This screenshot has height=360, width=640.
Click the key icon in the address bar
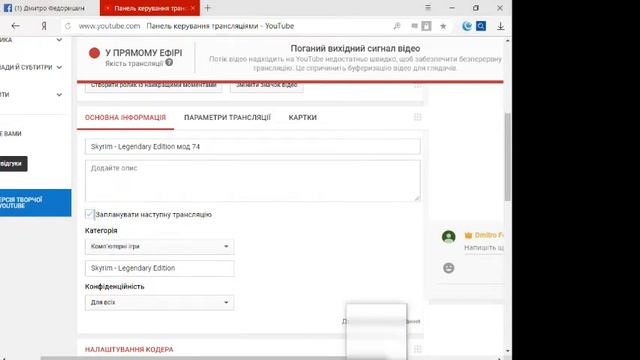click(397, 26)
